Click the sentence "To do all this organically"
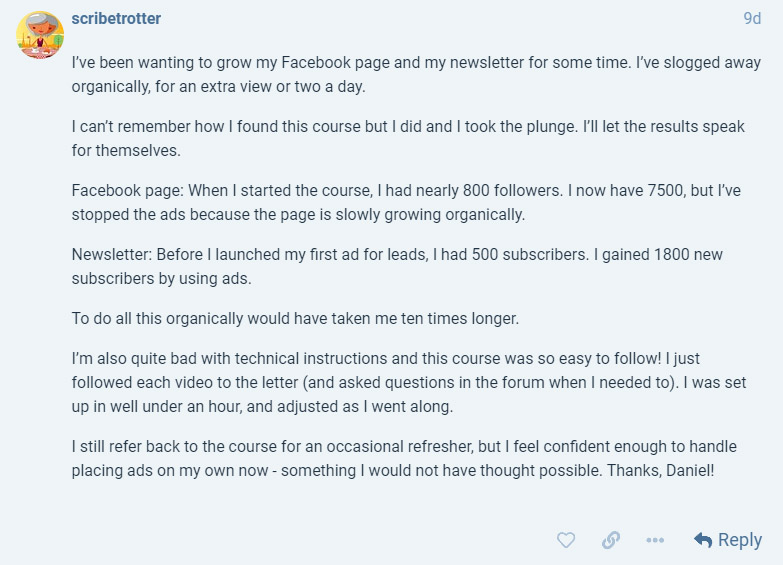Viewport: 783px width, 565px height. [295, 319]
